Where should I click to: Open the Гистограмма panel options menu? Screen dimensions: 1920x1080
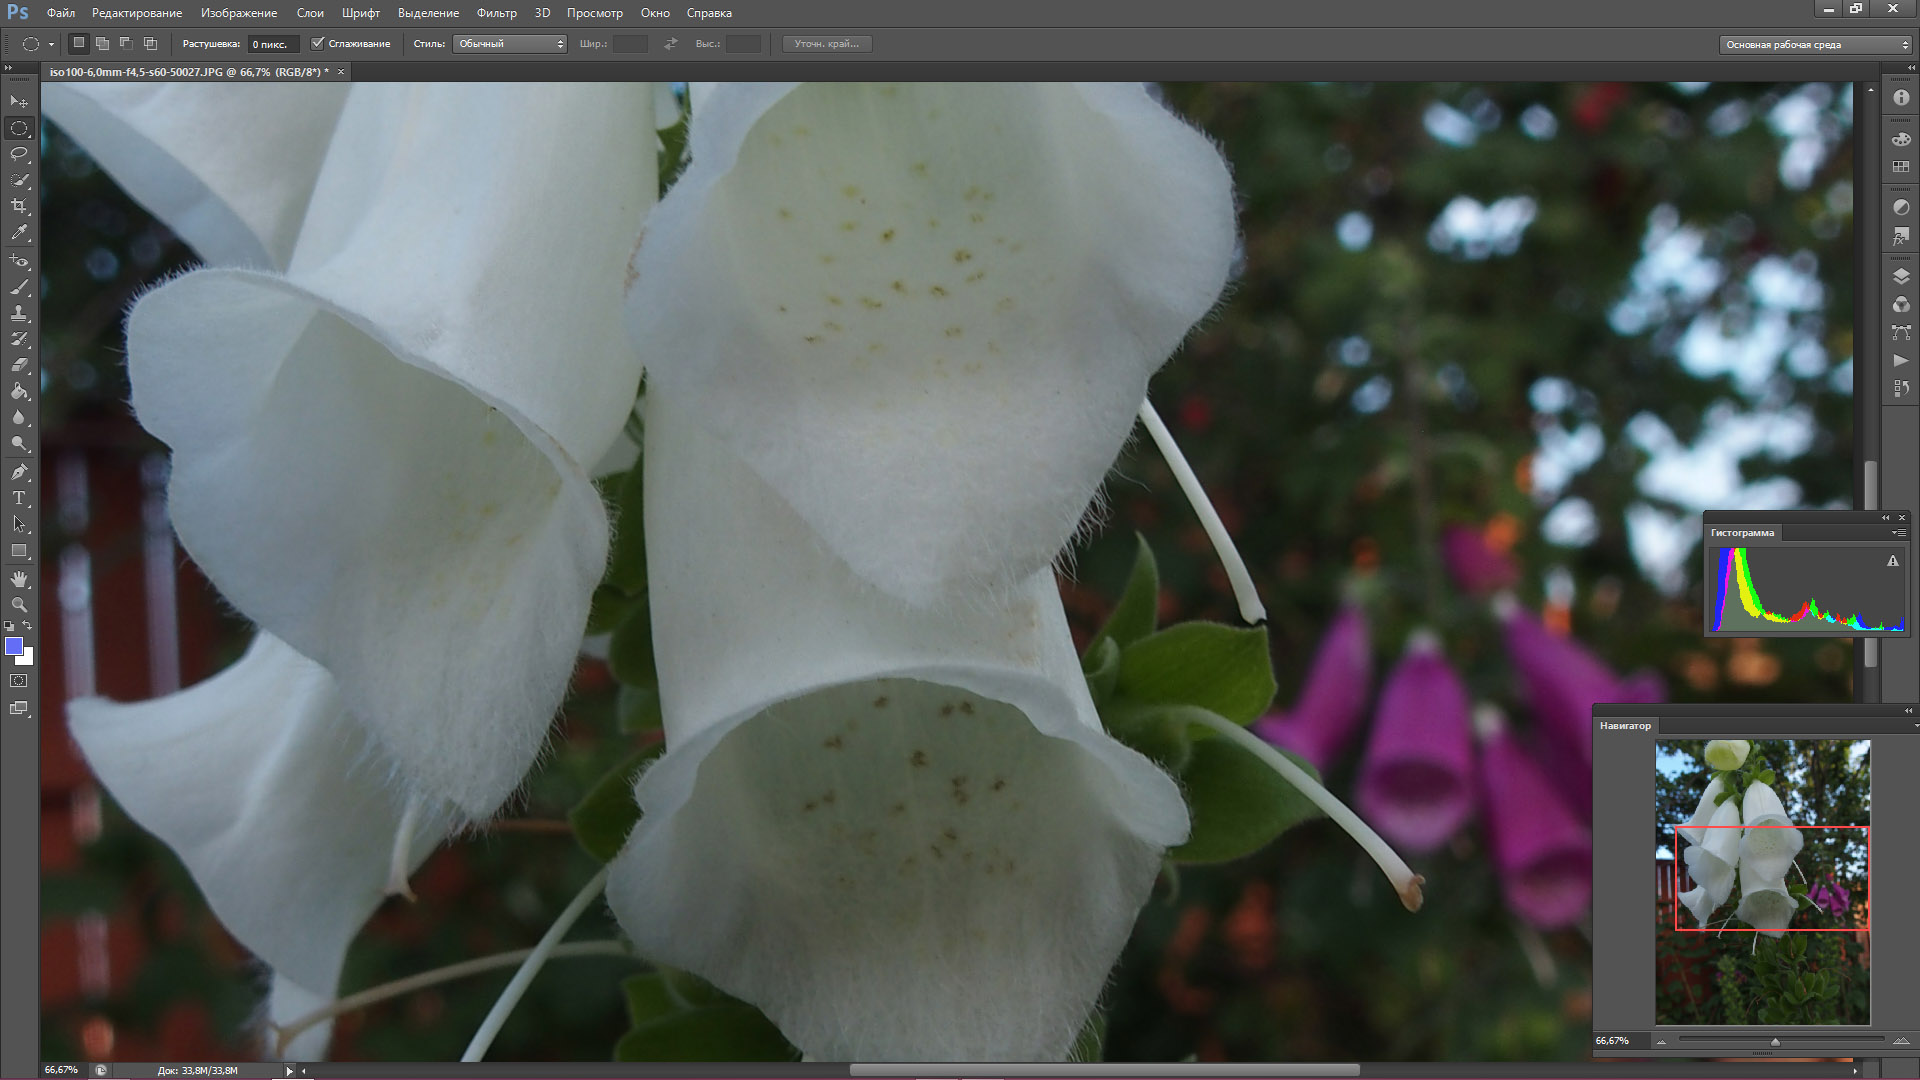1897,533
